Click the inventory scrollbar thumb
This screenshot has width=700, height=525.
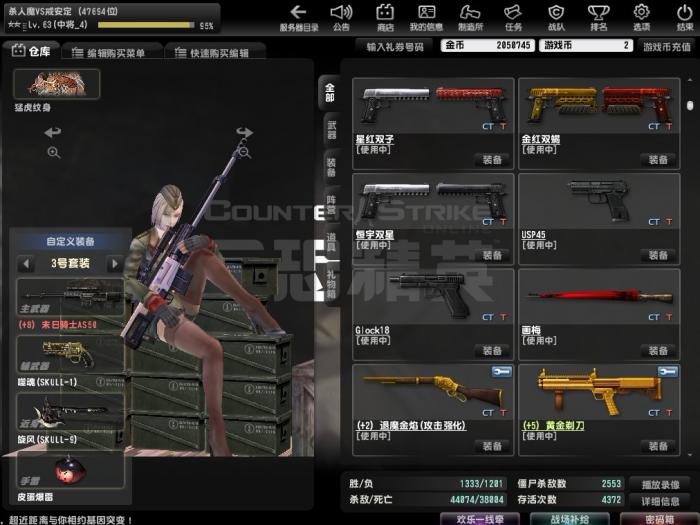[x=690, y=105]
